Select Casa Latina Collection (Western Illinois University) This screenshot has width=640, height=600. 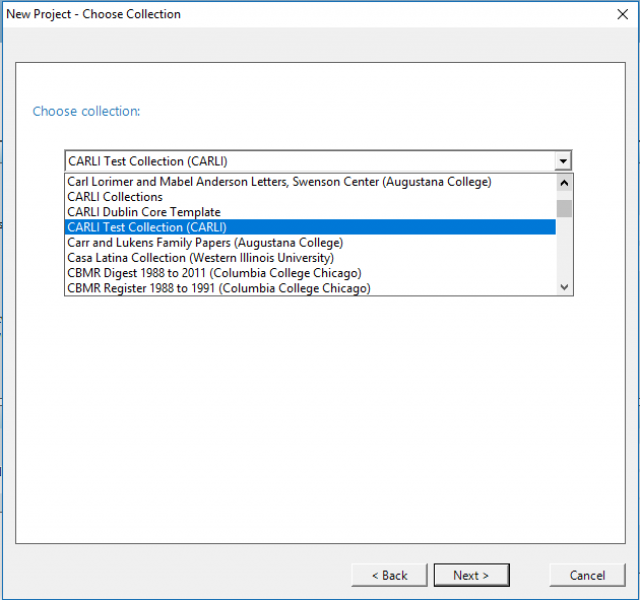point(310,258)
